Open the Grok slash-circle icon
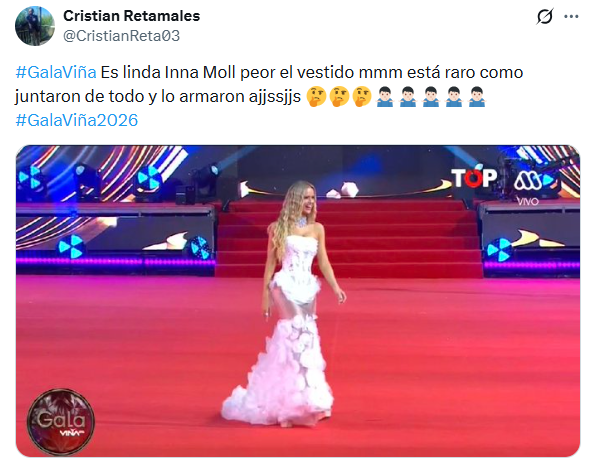596x472 pixels. tap(544, 16)
